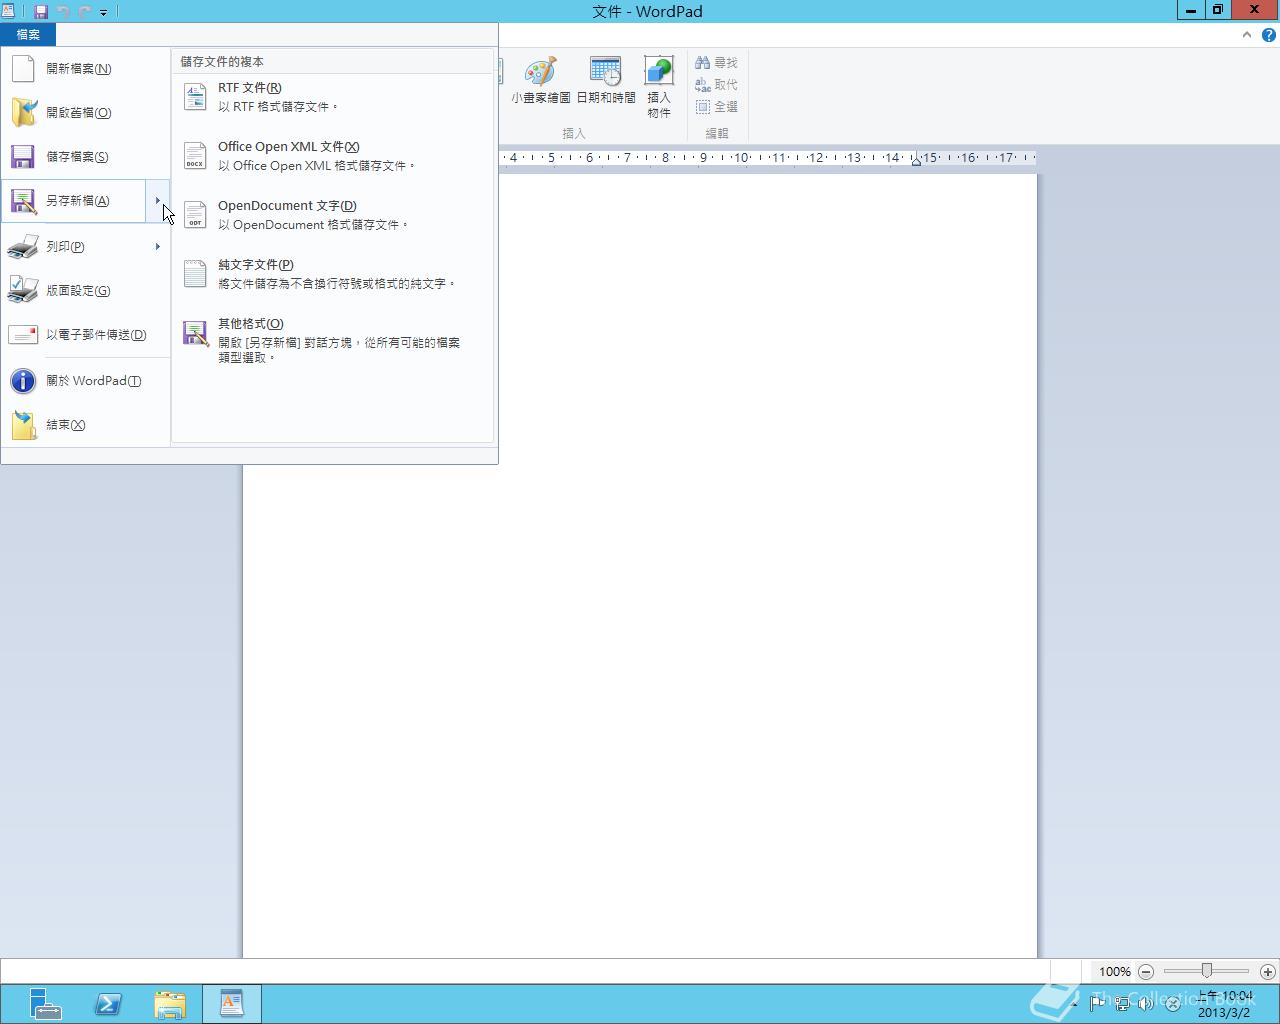The image size is (1280, 1024).
Task: Open PowerShell from the taskbar
Action: 108,1004
